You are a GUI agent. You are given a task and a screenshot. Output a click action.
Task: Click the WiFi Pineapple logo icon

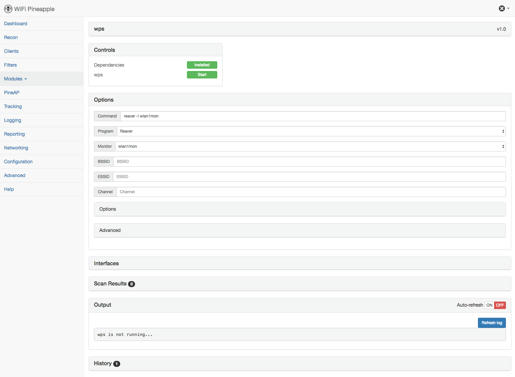(8, 9)
